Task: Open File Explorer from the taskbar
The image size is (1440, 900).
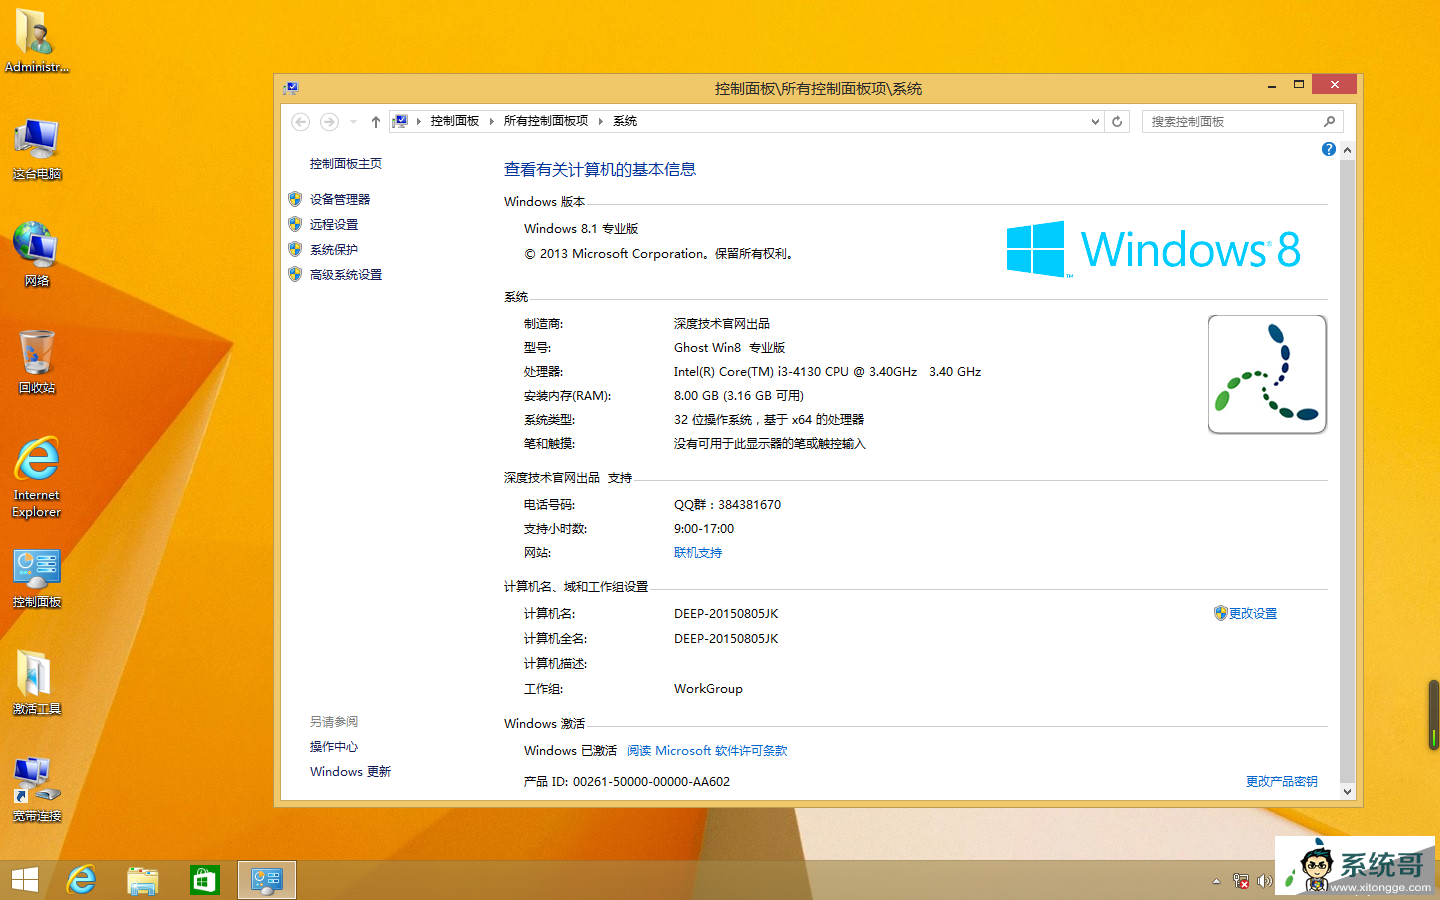Action: [143, 880]
